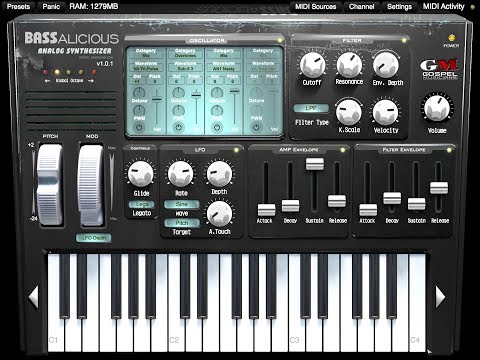
Task: Click the master Volume knob
Action: 437,108
